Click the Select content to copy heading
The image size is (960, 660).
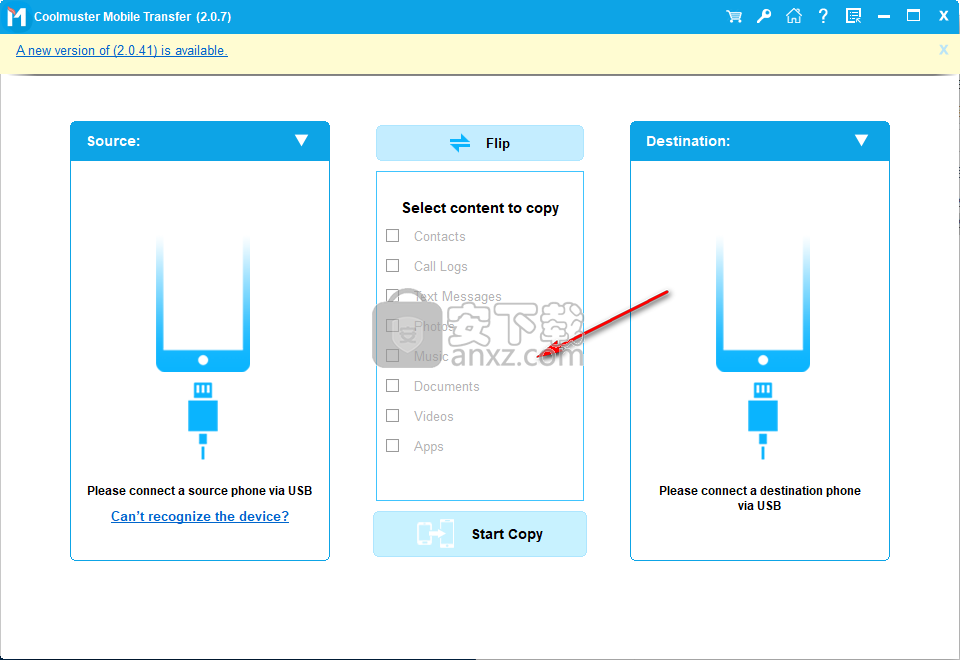481,208
